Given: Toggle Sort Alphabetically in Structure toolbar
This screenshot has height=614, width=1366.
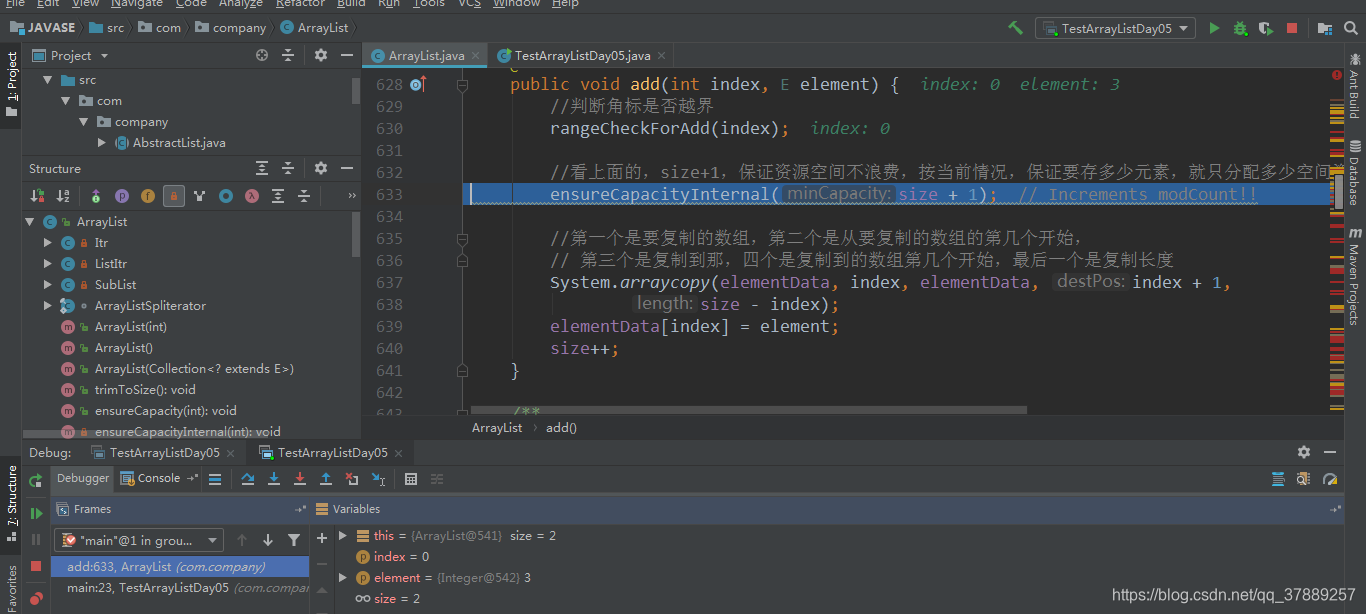Looking at the screenshot, I should point(63,196).
